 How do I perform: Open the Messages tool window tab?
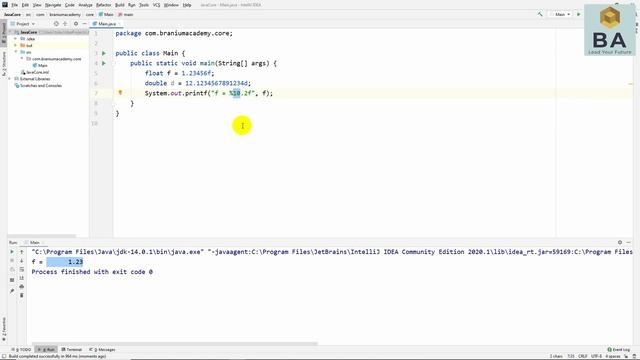coord(102,349)
